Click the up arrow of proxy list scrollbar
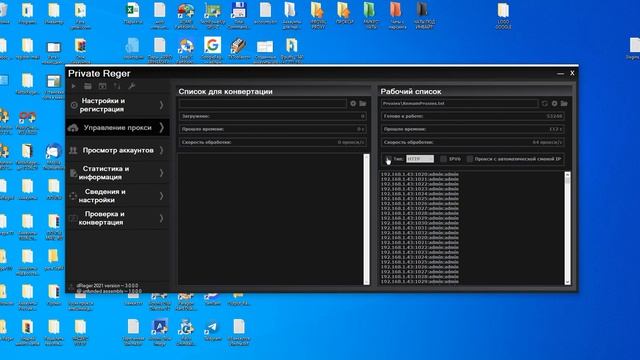 click(567, 175)
